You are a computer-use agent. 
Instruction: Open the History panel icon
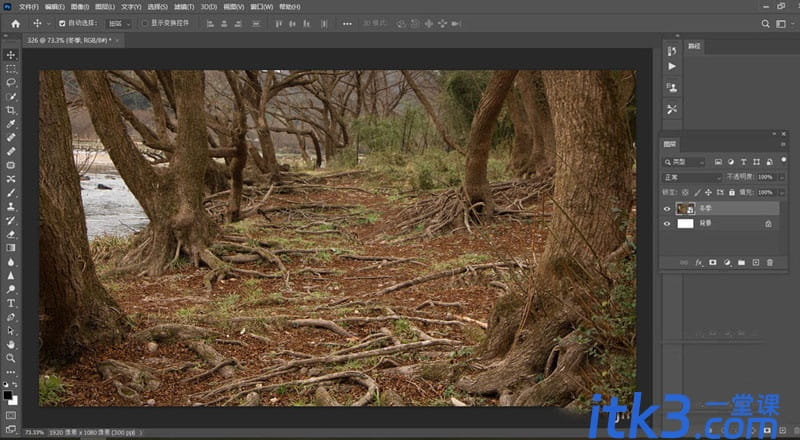coord(672,51)
